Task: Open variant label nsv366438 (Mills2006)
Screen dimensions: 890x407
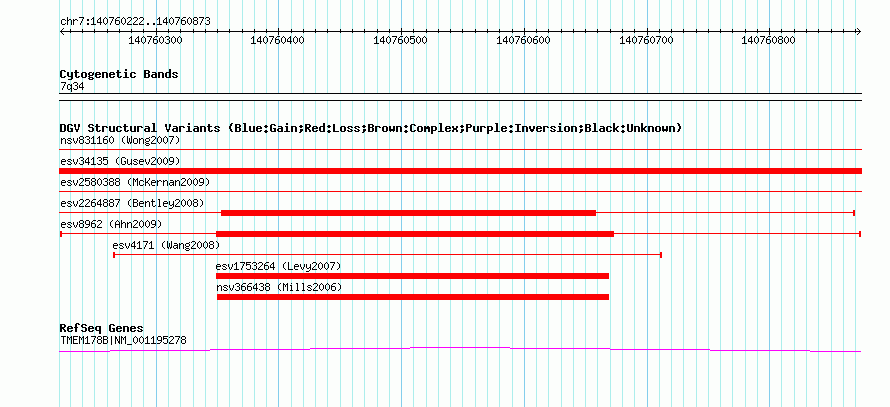Action: 280,287
